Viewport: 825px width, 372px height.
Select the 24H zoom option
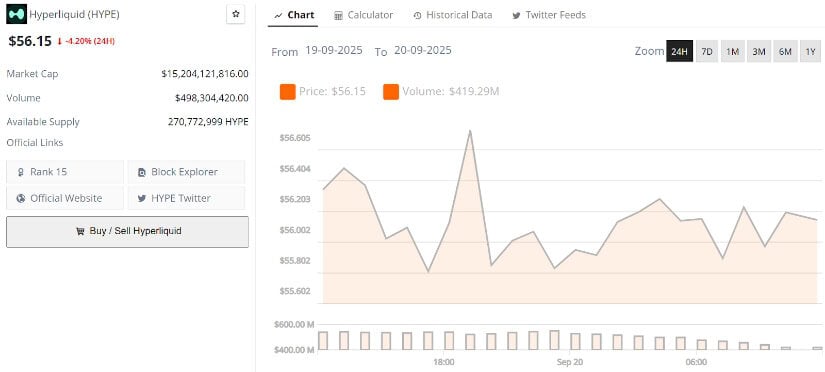coord(679,51)
